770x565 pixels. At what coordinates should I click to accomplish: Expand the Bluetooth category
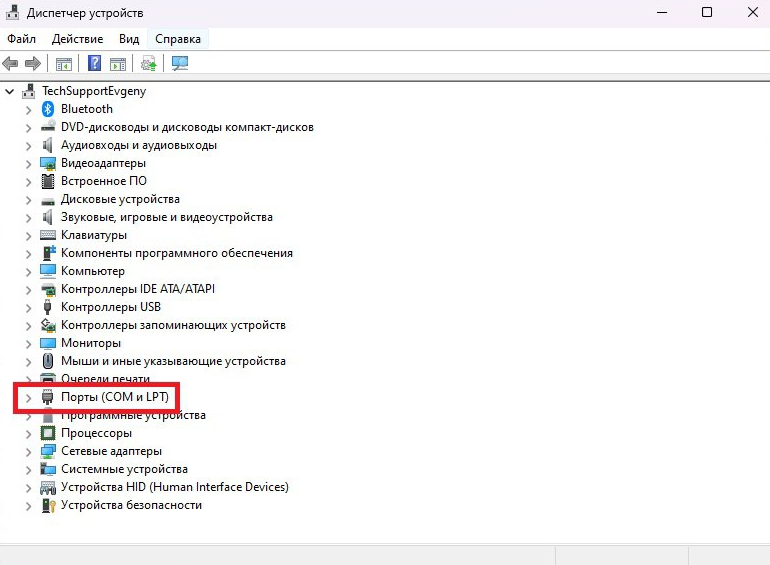tap(28, 110)
